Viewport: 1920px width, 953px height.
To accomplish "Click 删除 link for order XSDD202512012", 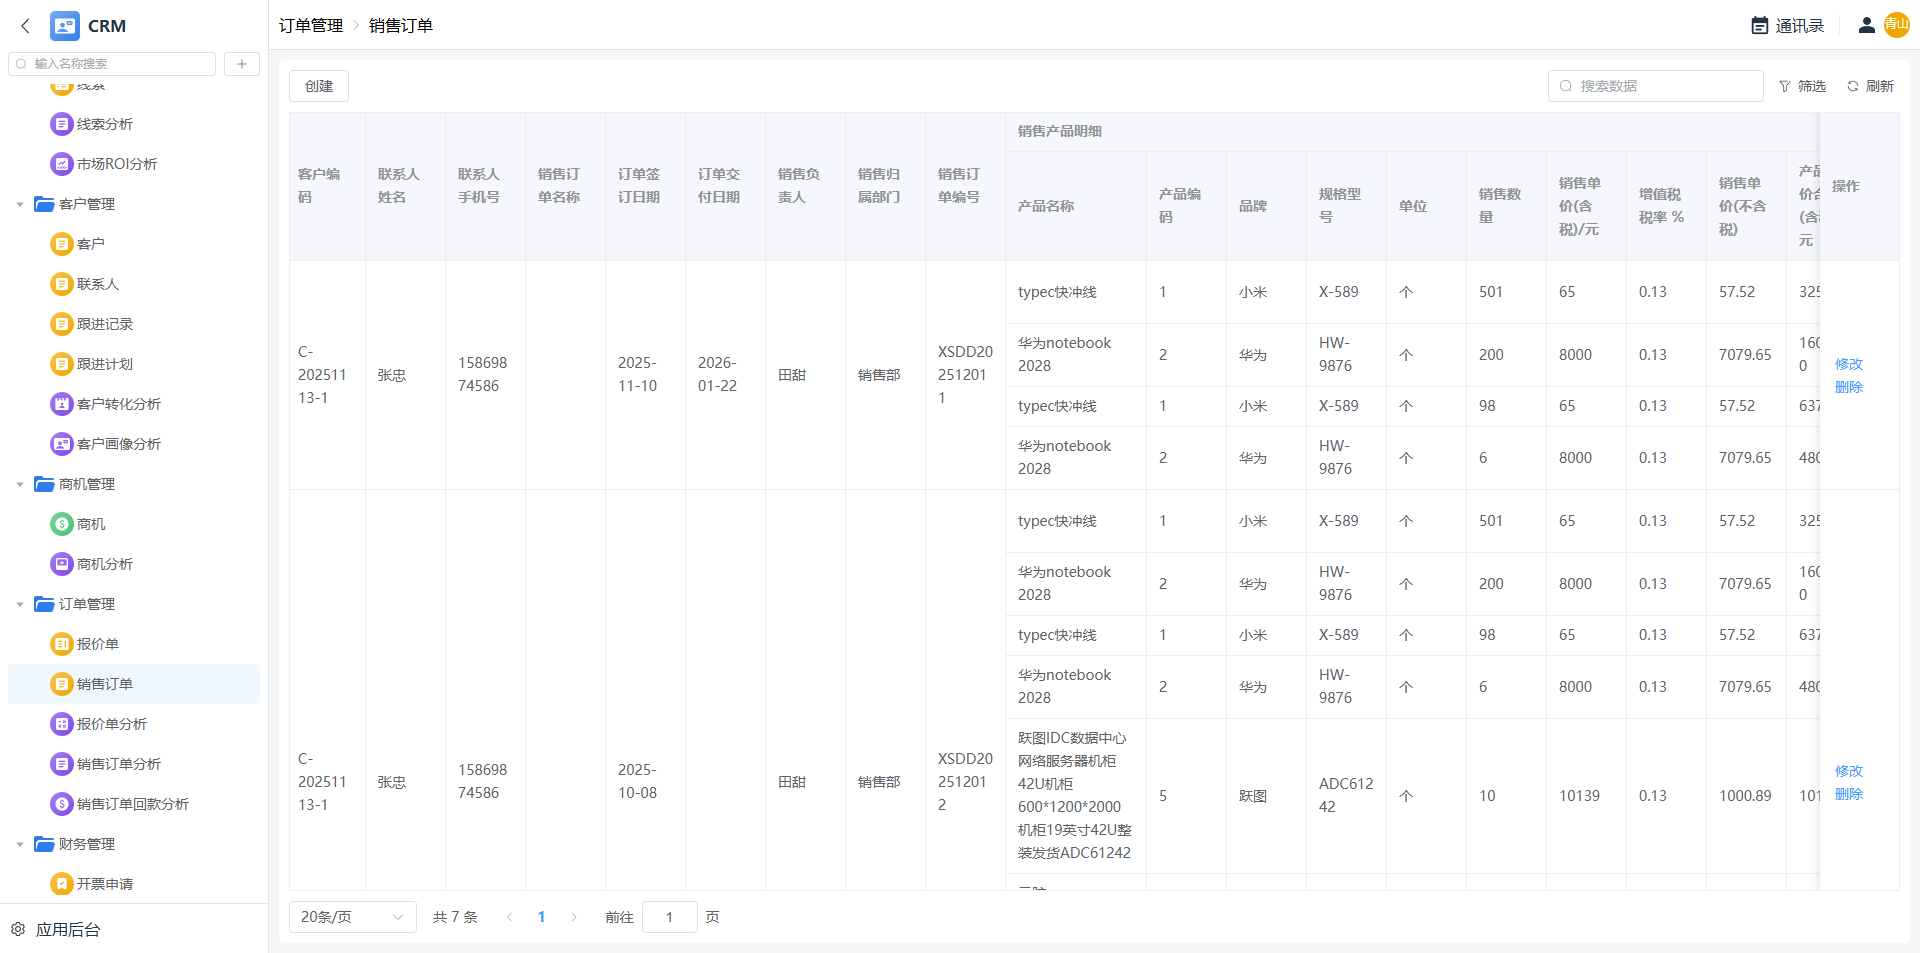I will (x=1848, y=794).
